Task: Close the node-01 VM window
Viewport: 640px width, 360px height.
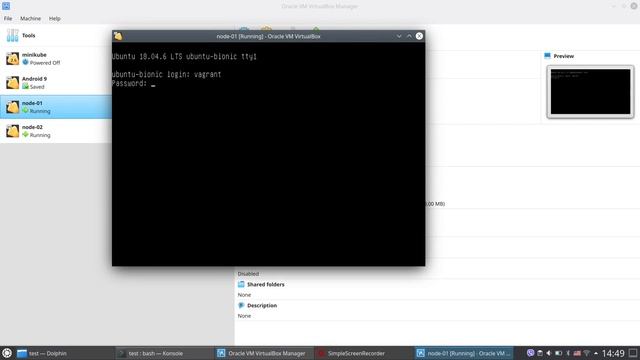Action: pos(419,36)
